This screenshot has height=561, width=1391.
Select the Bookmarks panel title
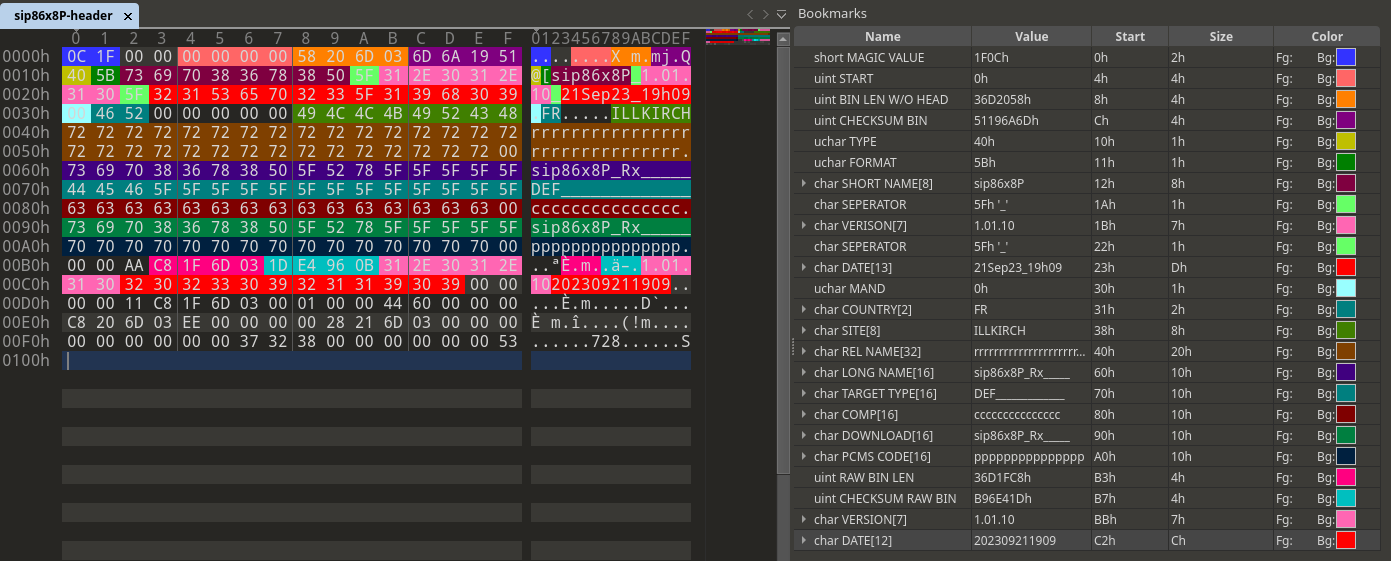tap(832, 13)
